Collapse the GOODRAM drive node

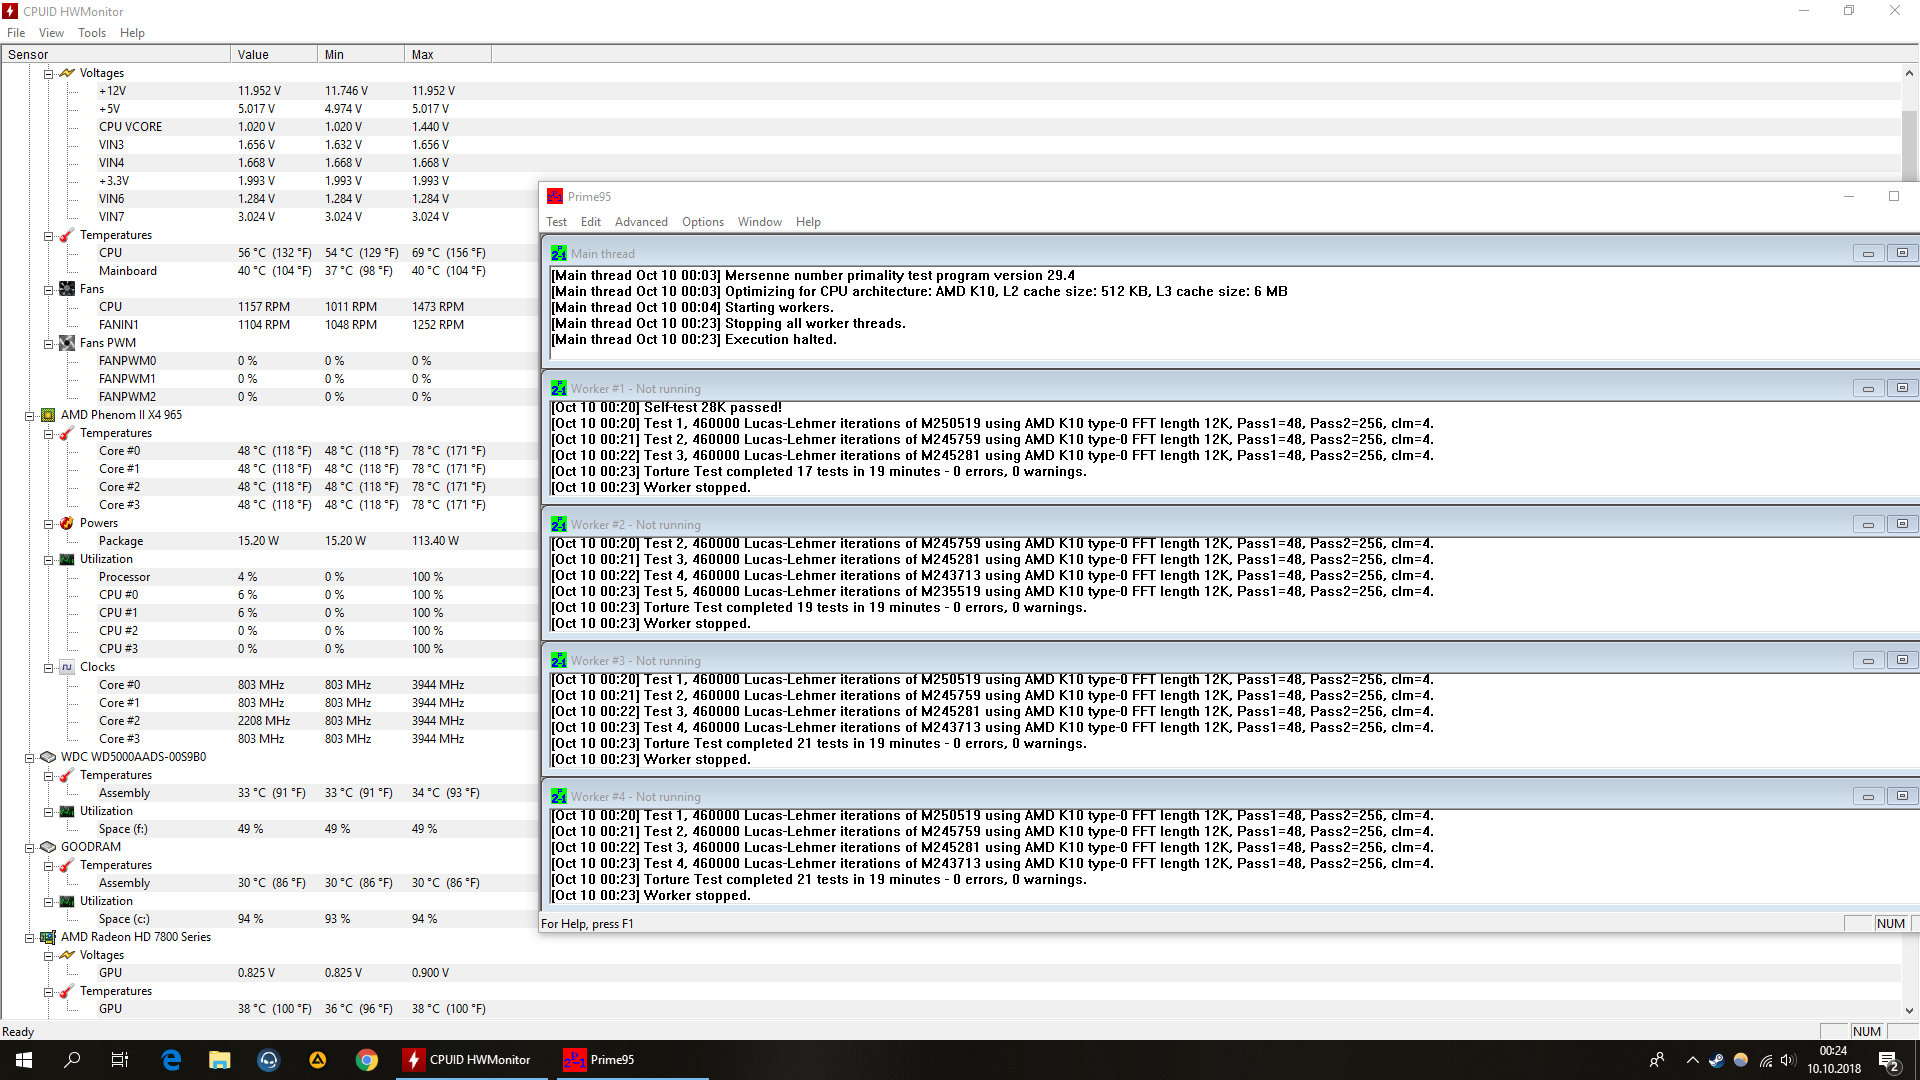pos(30,848)
